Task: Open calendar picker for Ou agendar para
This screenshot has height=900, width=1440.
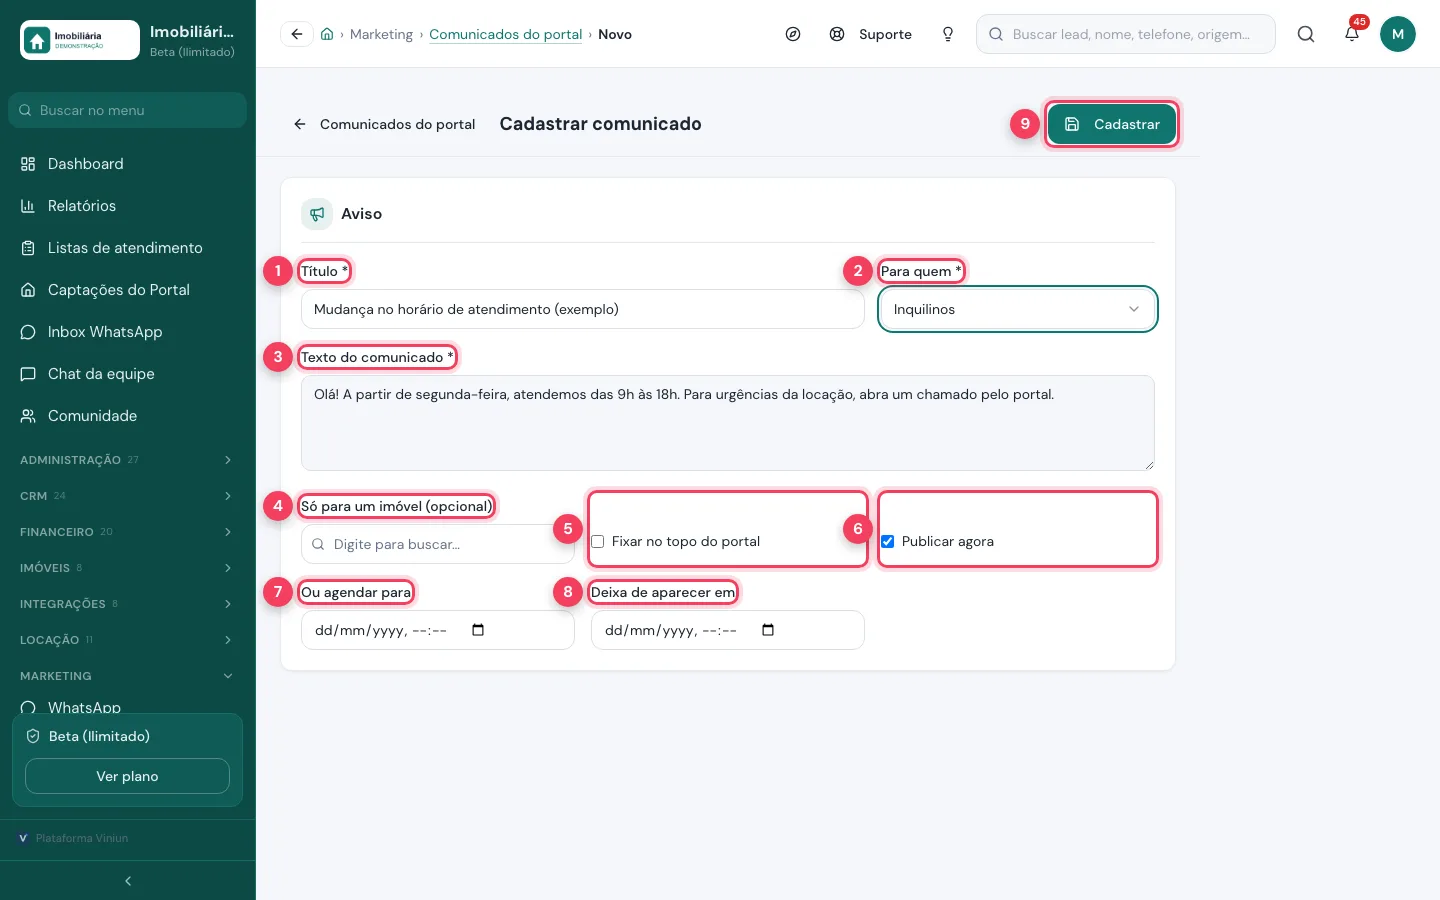Action: (478, 630)
